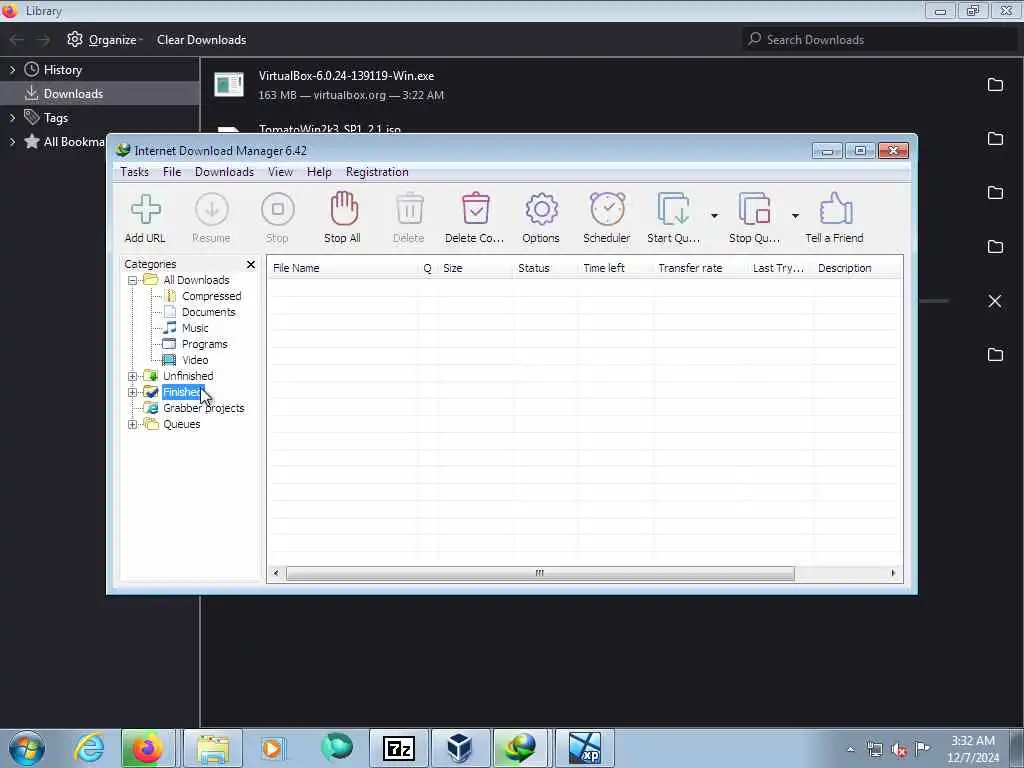This screenshot has height=768, width=1024.
Task: Select All Downloads in Categories
Action: 196,280
